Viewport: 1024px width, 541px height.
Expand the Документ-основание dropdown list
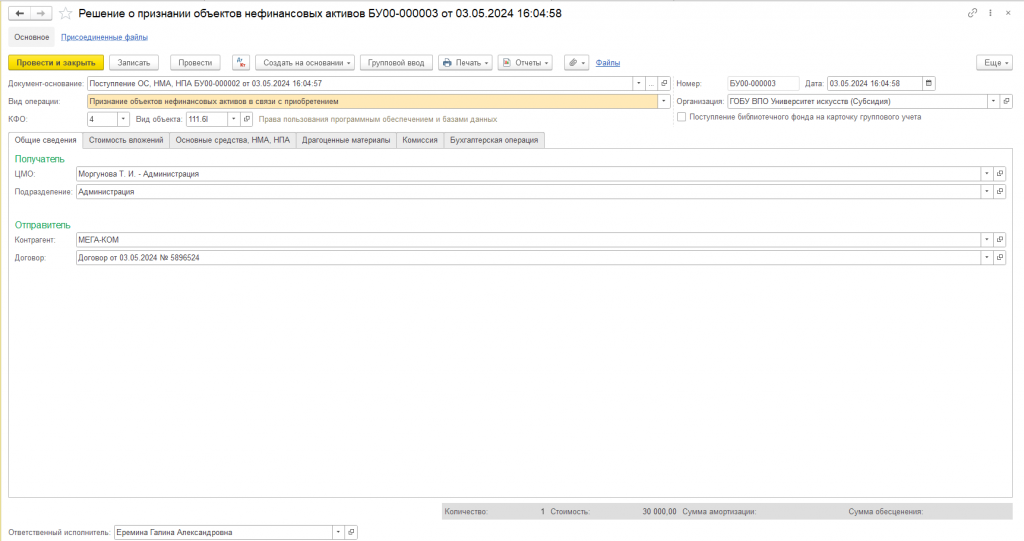click(x=639, y=84)
